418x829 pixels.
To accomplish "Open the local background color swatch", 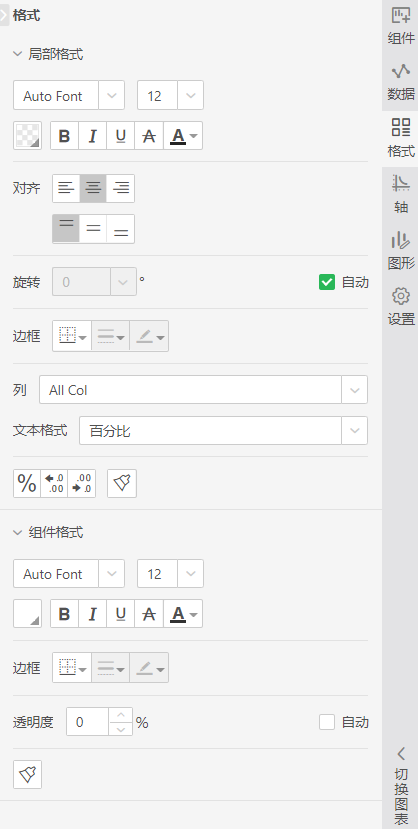I will click(x=27, y=136).
